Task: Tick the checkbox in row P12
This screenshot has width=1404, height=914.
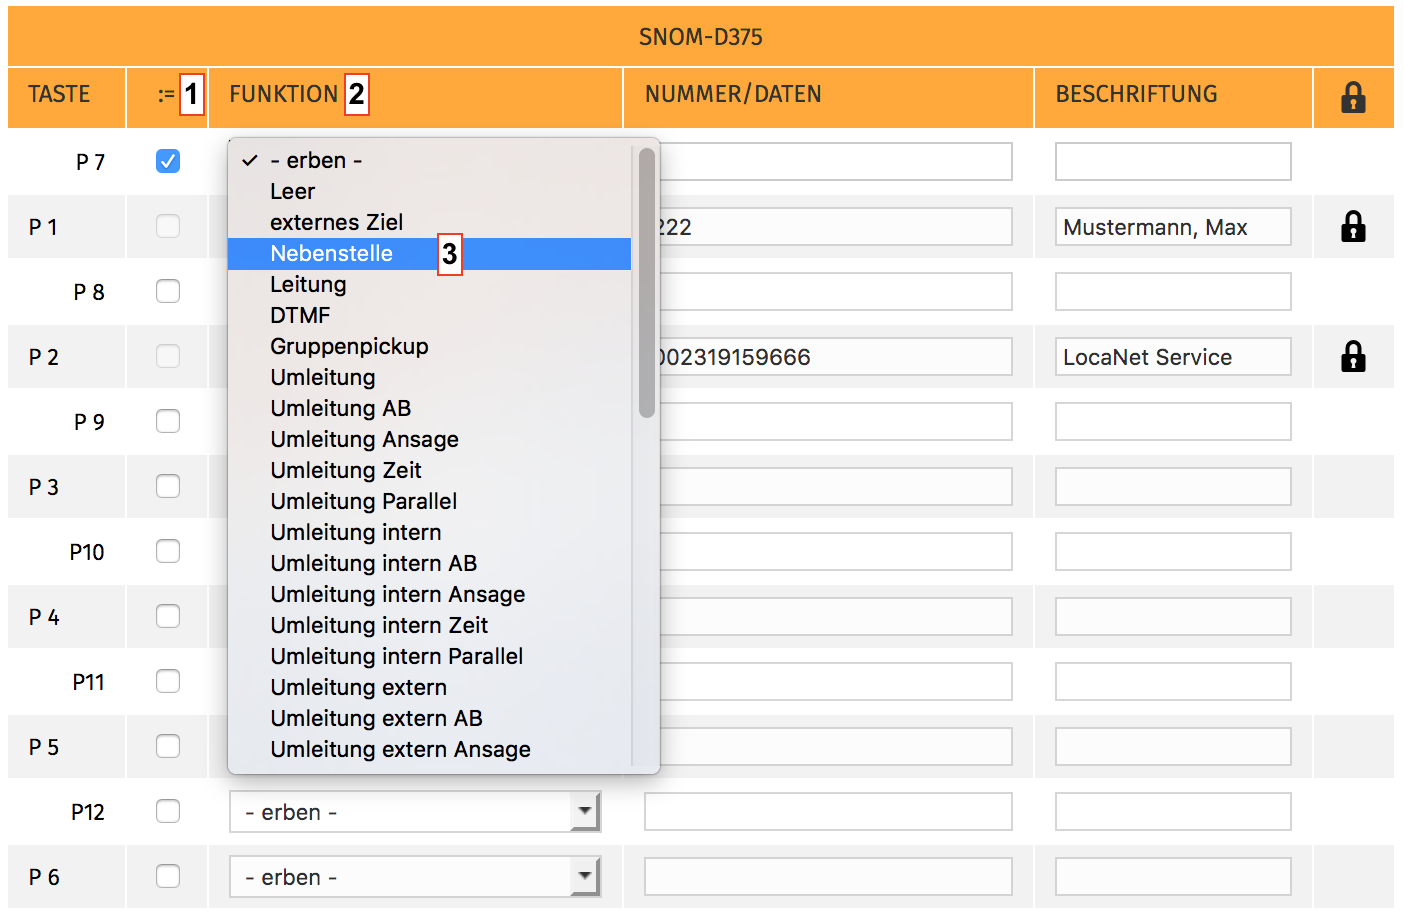Action: coord(168,811)
